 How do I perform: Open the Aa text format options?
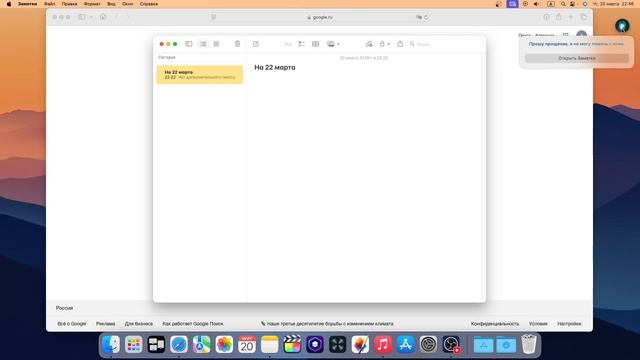(x=288, y=44)
